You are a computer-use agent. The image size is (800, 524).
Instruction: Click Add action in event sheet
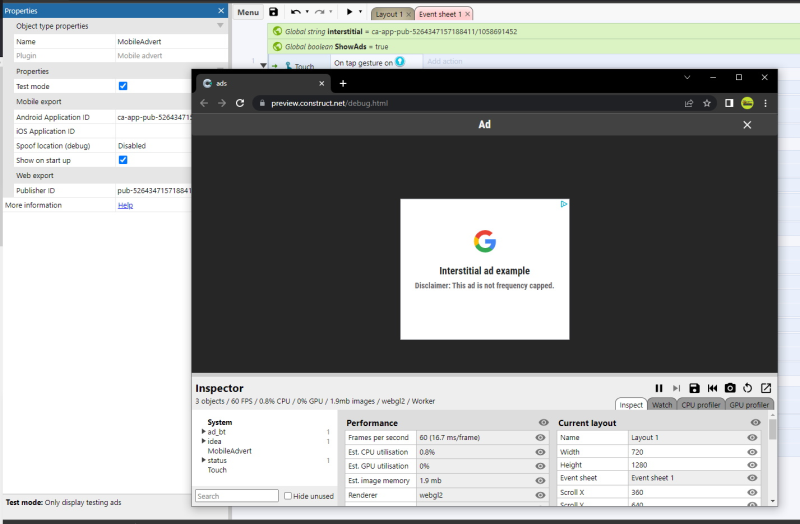[445, 61]
